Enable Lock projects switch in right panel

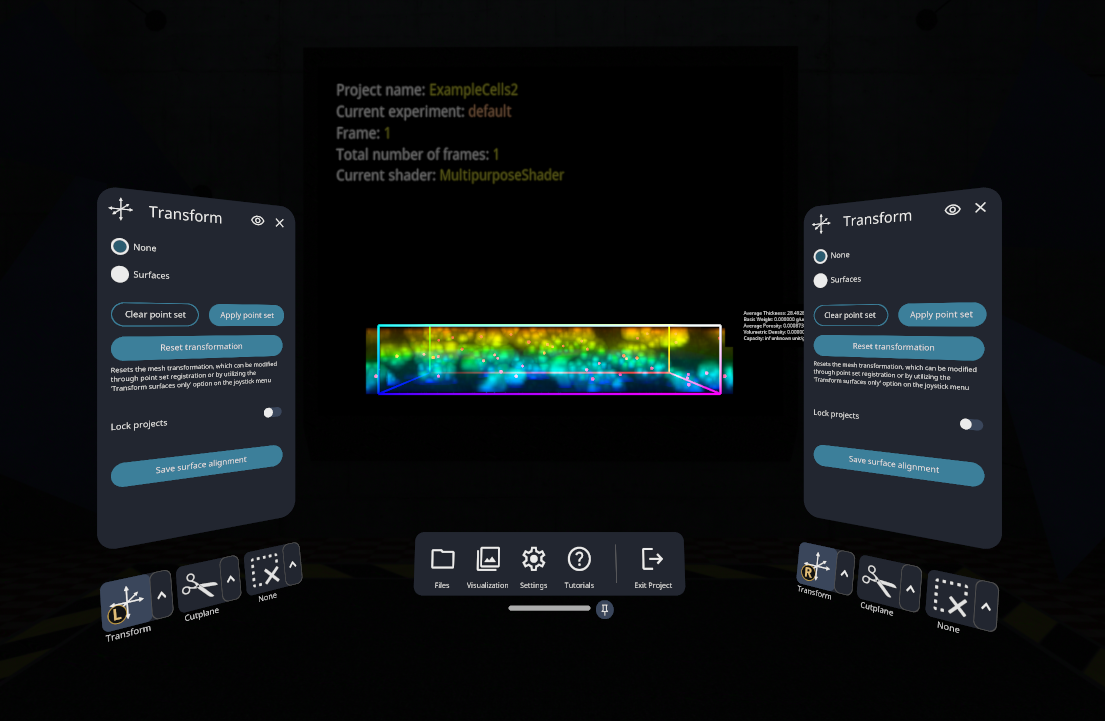pos(971,424)
